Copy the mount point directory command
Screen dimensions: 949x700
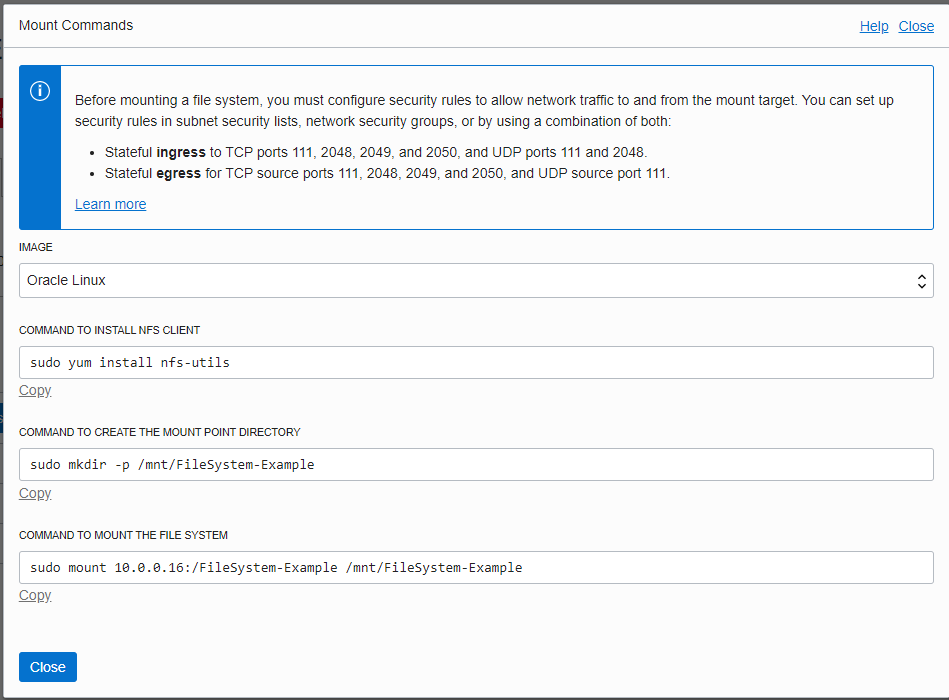point(34,493)
